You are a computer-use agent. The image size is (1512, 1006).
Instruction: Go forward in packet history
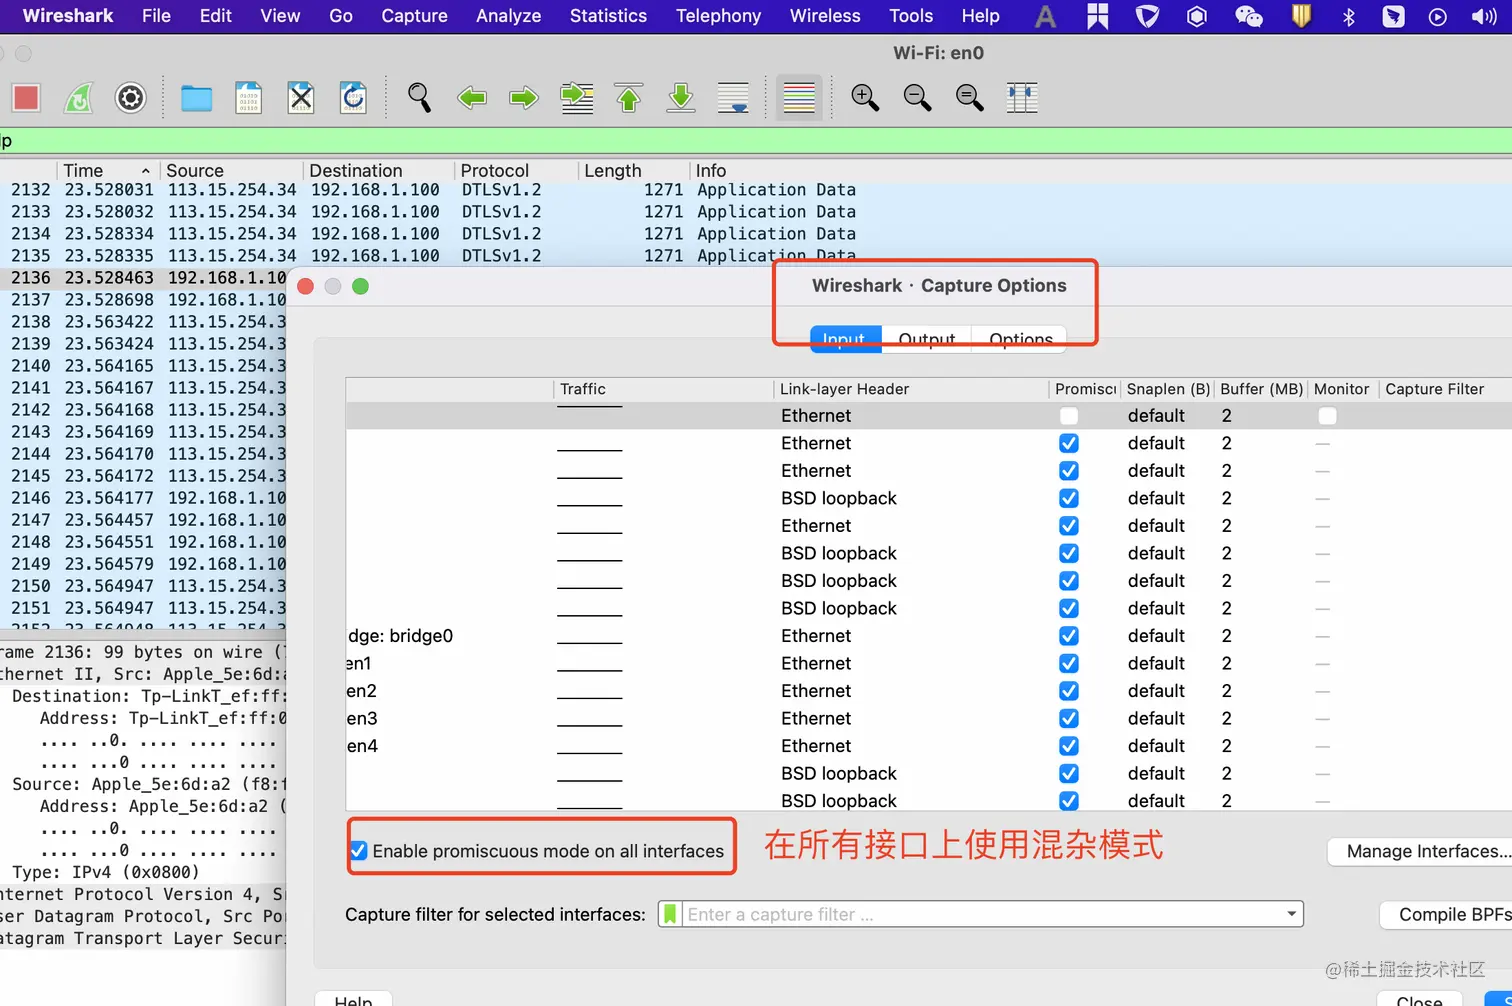pyautogui.click(x=523, y=98)
